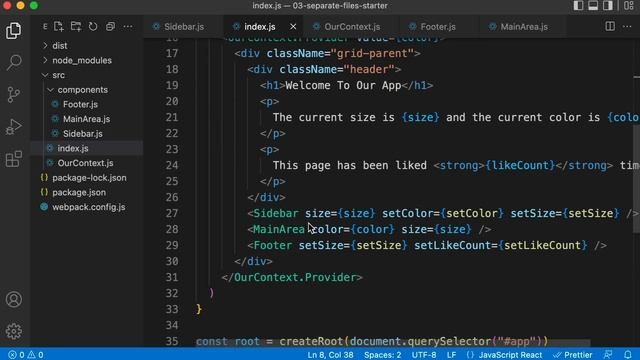The image size is (640, 360).
Task: Click the createRoot call on line 35
Action: click(x=311, y=341)
